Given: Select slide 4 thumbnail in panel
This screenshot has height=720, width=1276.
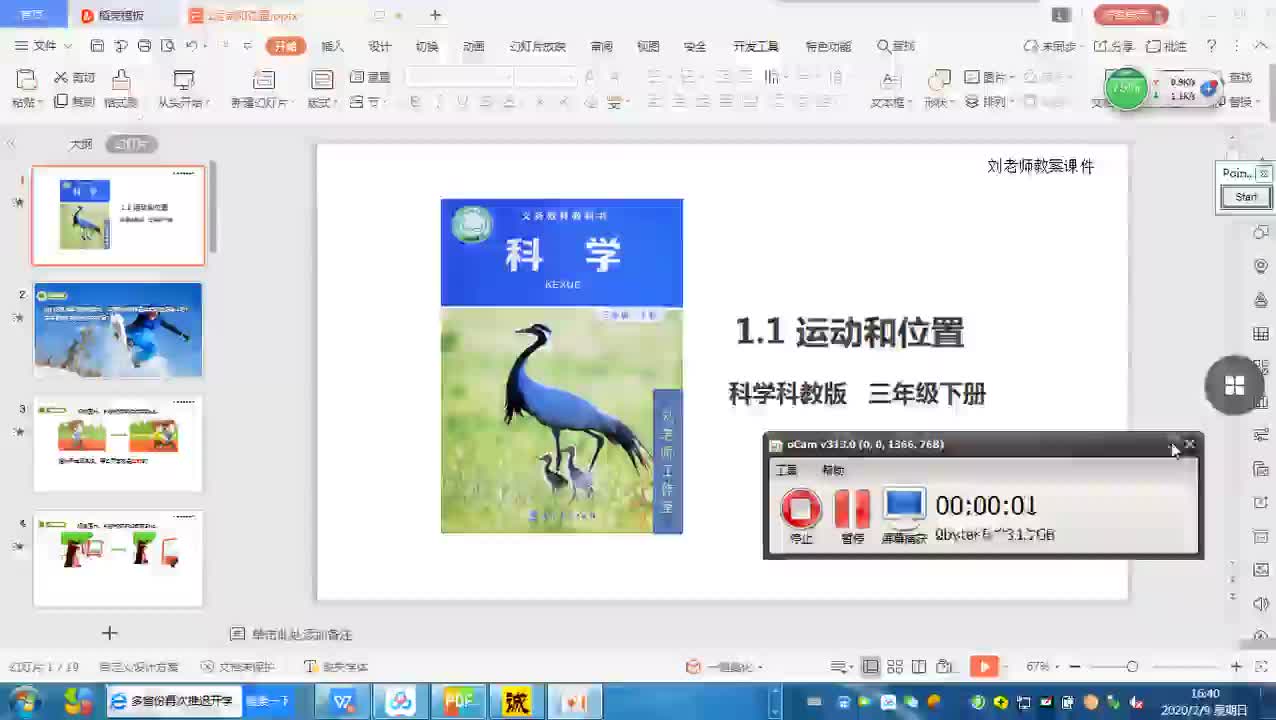Looking at the screenshot, I should pos(118,558).
